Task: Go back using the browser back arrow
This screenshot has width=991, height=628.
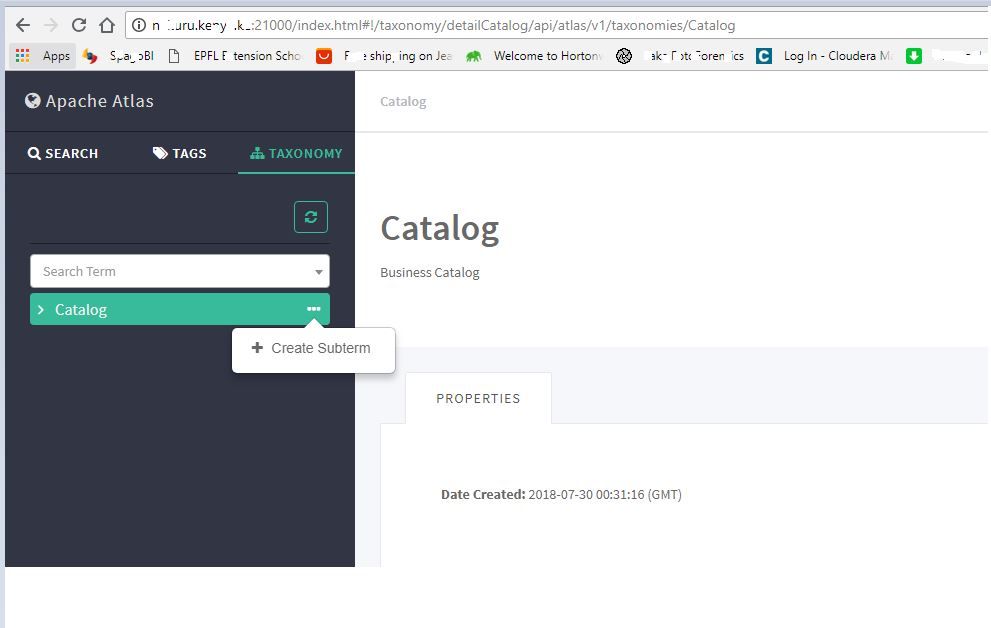Action: 23,25
